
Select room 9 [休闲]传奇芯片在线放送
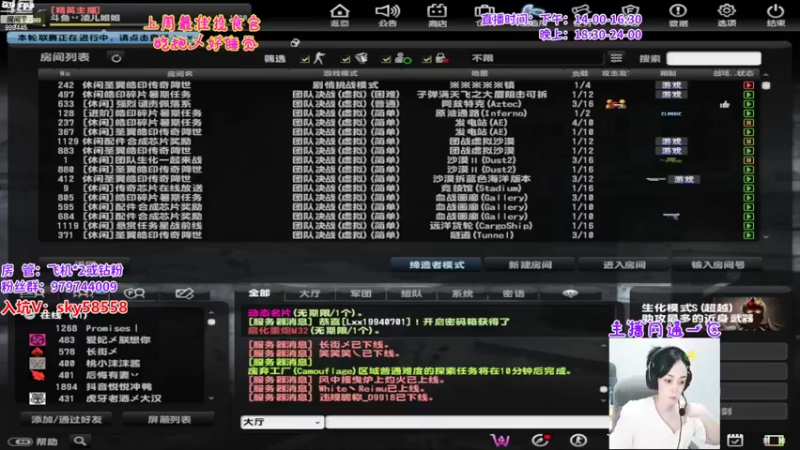click(398, 188)
